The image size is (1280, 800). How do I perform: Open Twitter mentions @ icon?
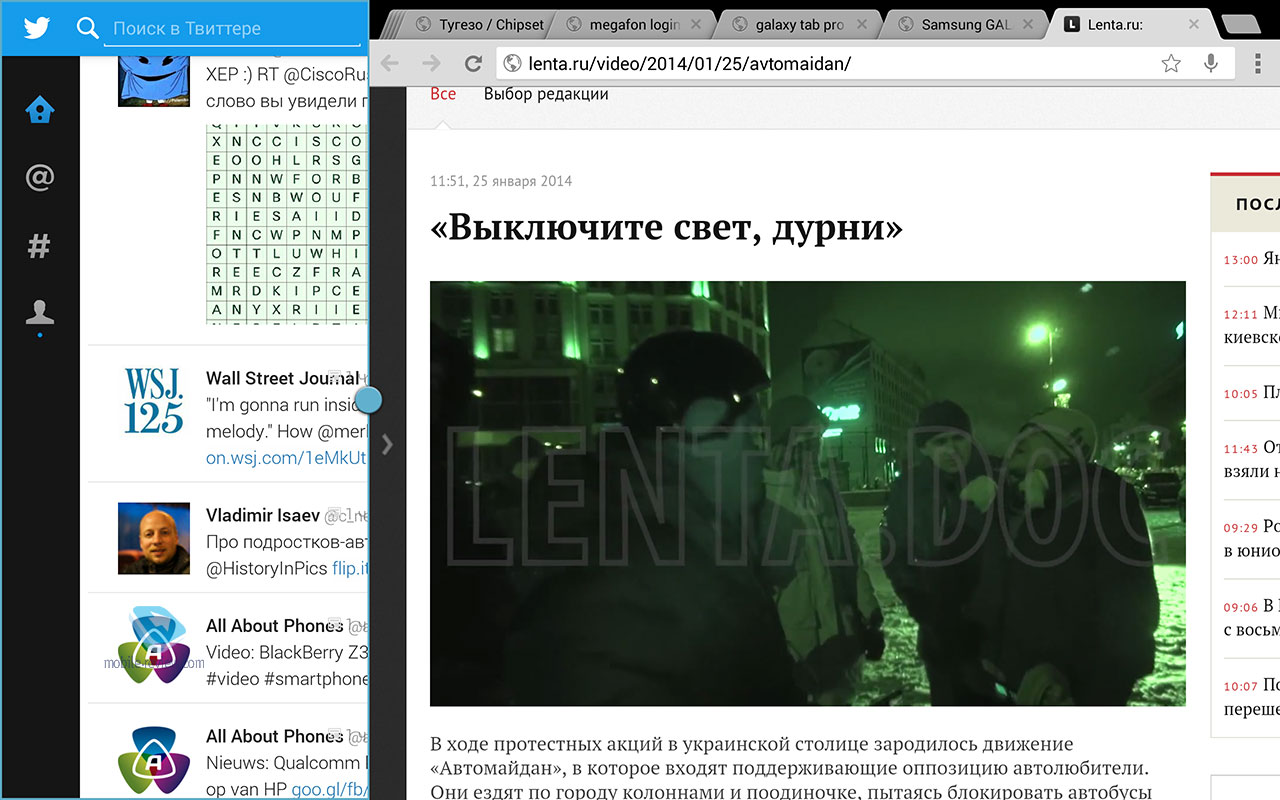[39, 178]
